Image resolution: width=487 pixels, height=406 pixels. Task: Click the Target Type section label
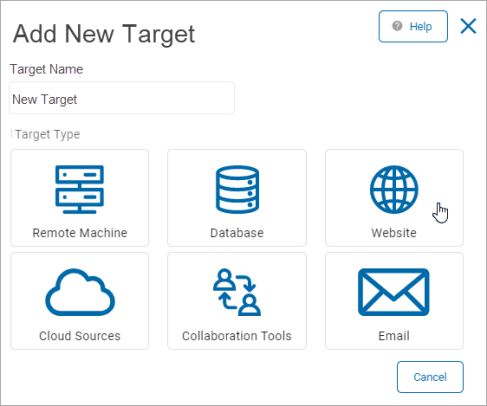click(x=47, y=134)
